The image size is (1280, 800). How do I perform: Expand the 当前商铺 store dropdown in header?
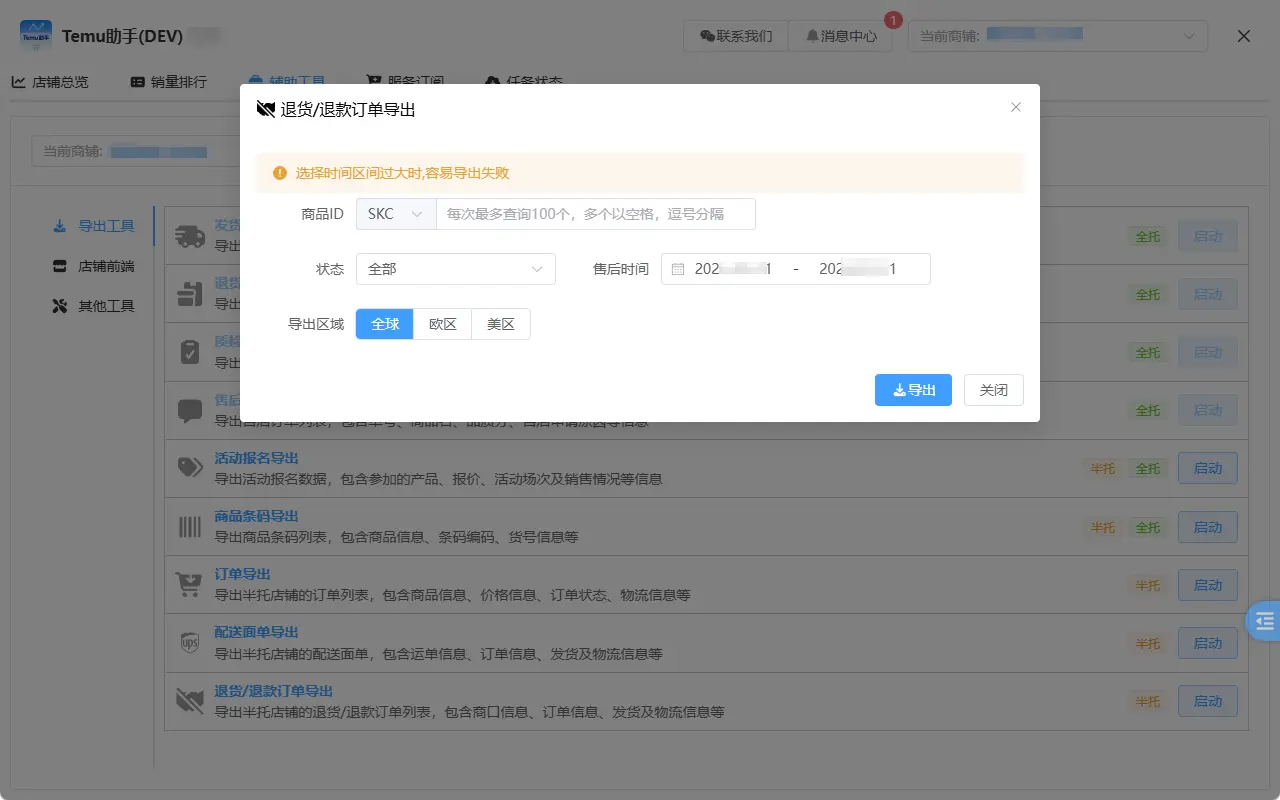click(1057, 36)
